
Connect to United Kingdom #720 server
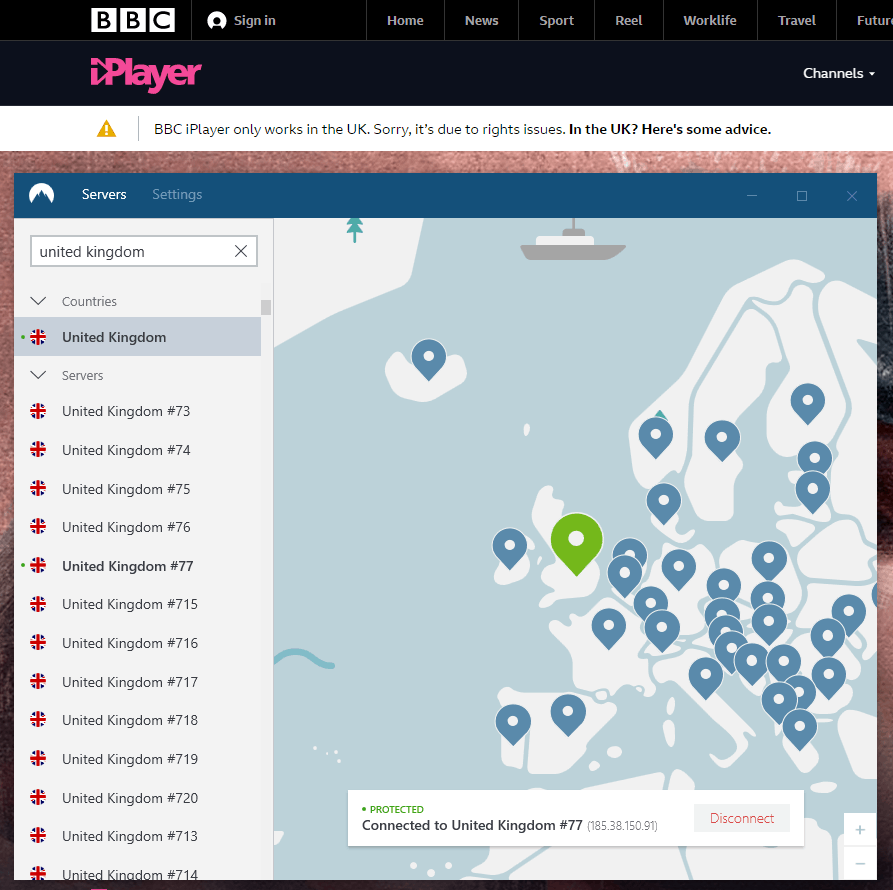(x=138, y=798)
